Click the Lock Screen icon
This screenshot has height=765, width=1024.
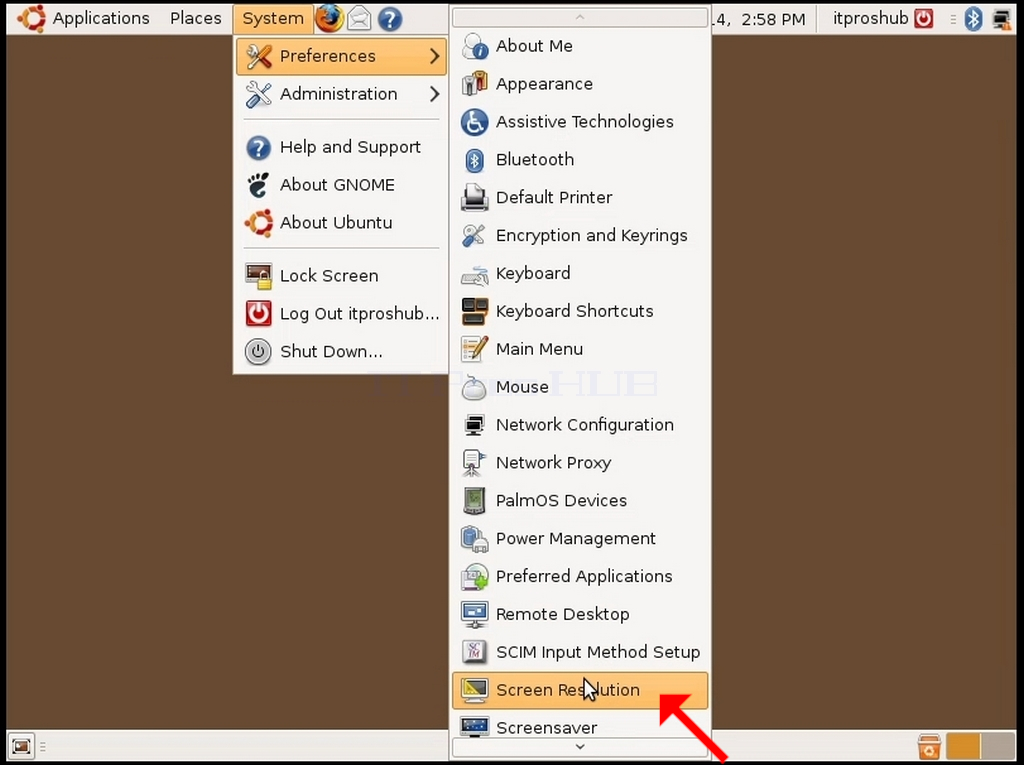pos(259,276)
